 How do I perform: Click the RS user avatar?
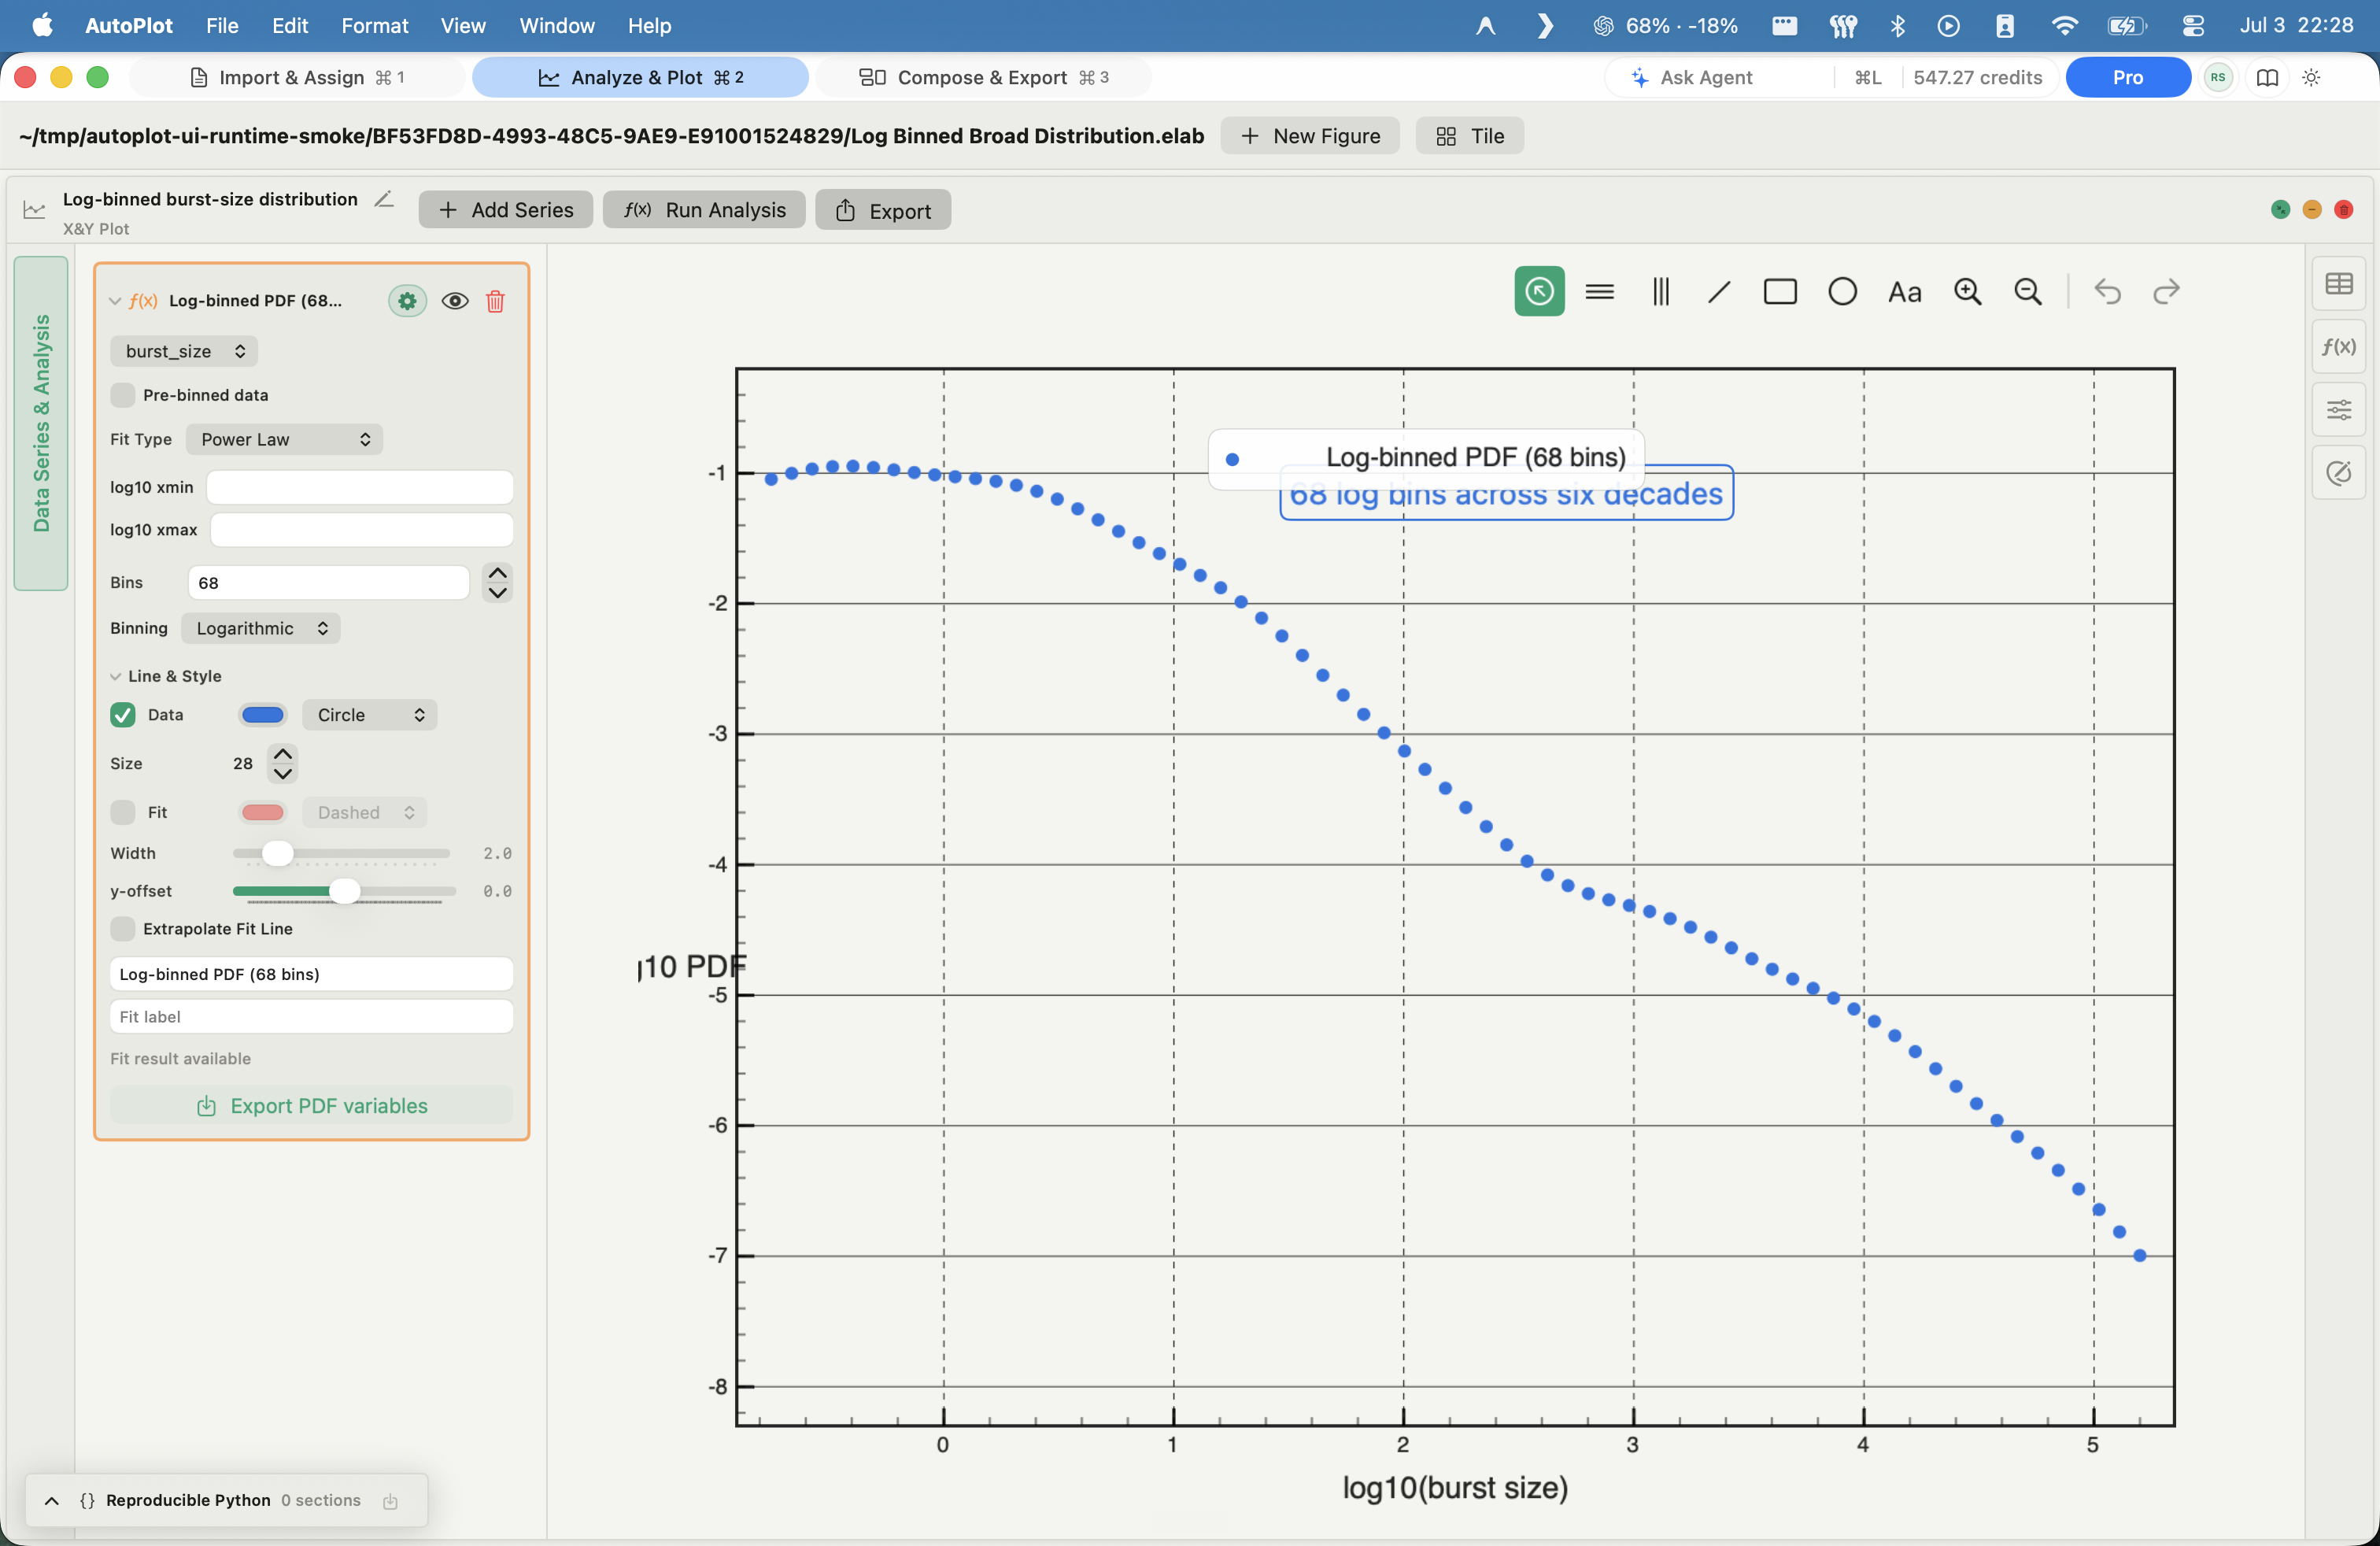(x=2218, y=77)
